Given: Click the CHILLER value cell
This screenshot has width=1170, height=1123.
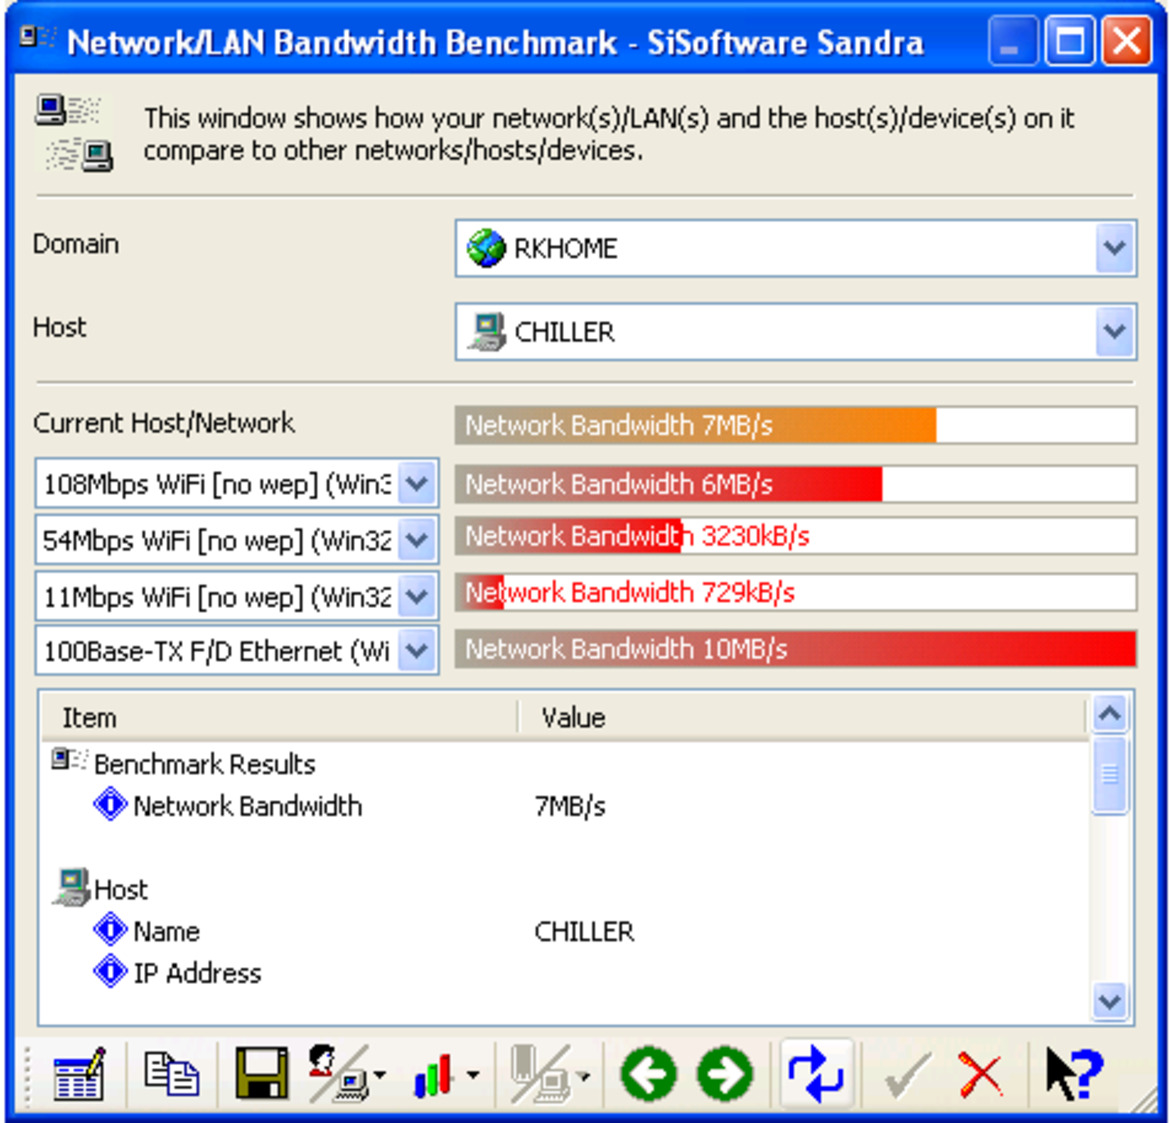Looking at the screenshot, I should pyautogui.click(x=584, y=931).
